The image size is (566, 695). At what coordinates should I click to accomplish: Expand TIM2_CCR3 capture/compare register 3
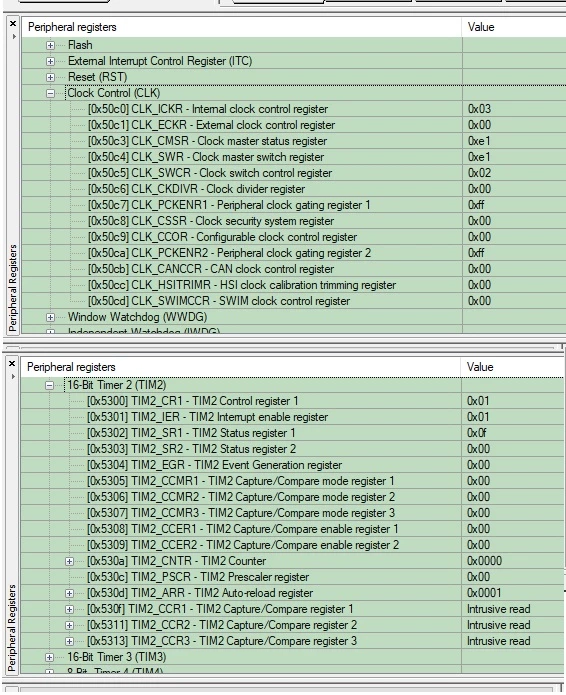(69, 641)
